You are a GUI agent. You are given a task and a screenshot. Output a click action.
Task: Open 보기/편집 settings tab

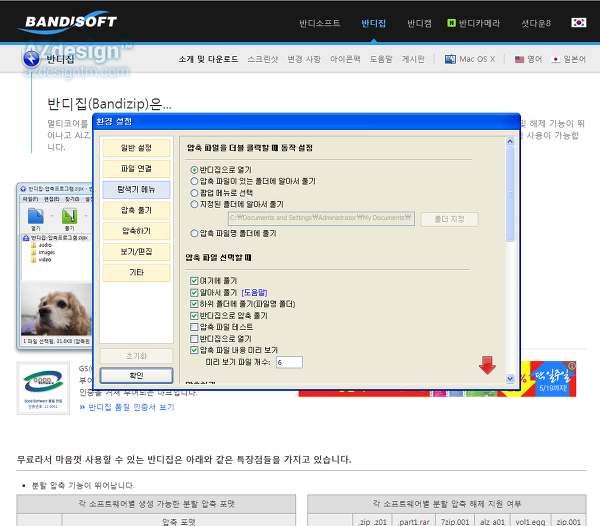click(x=136, y=251)
